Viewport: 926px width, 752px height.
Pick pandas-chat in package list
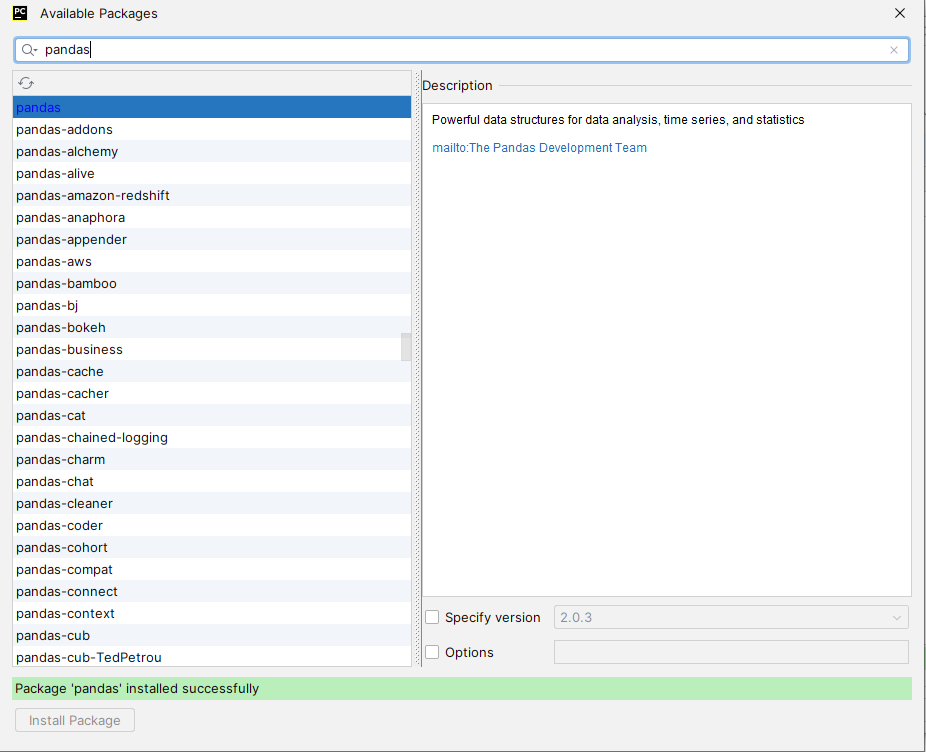[212, 481]
